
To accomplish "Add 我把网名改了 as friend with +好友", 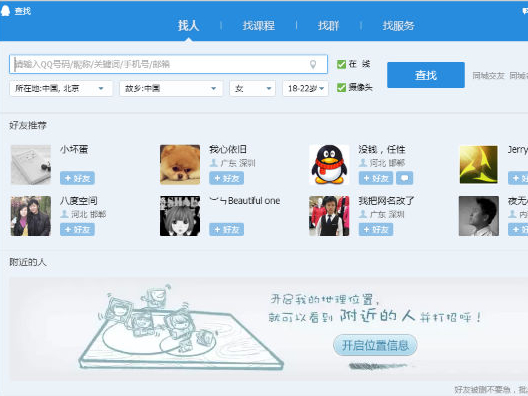I will (376, 229).
